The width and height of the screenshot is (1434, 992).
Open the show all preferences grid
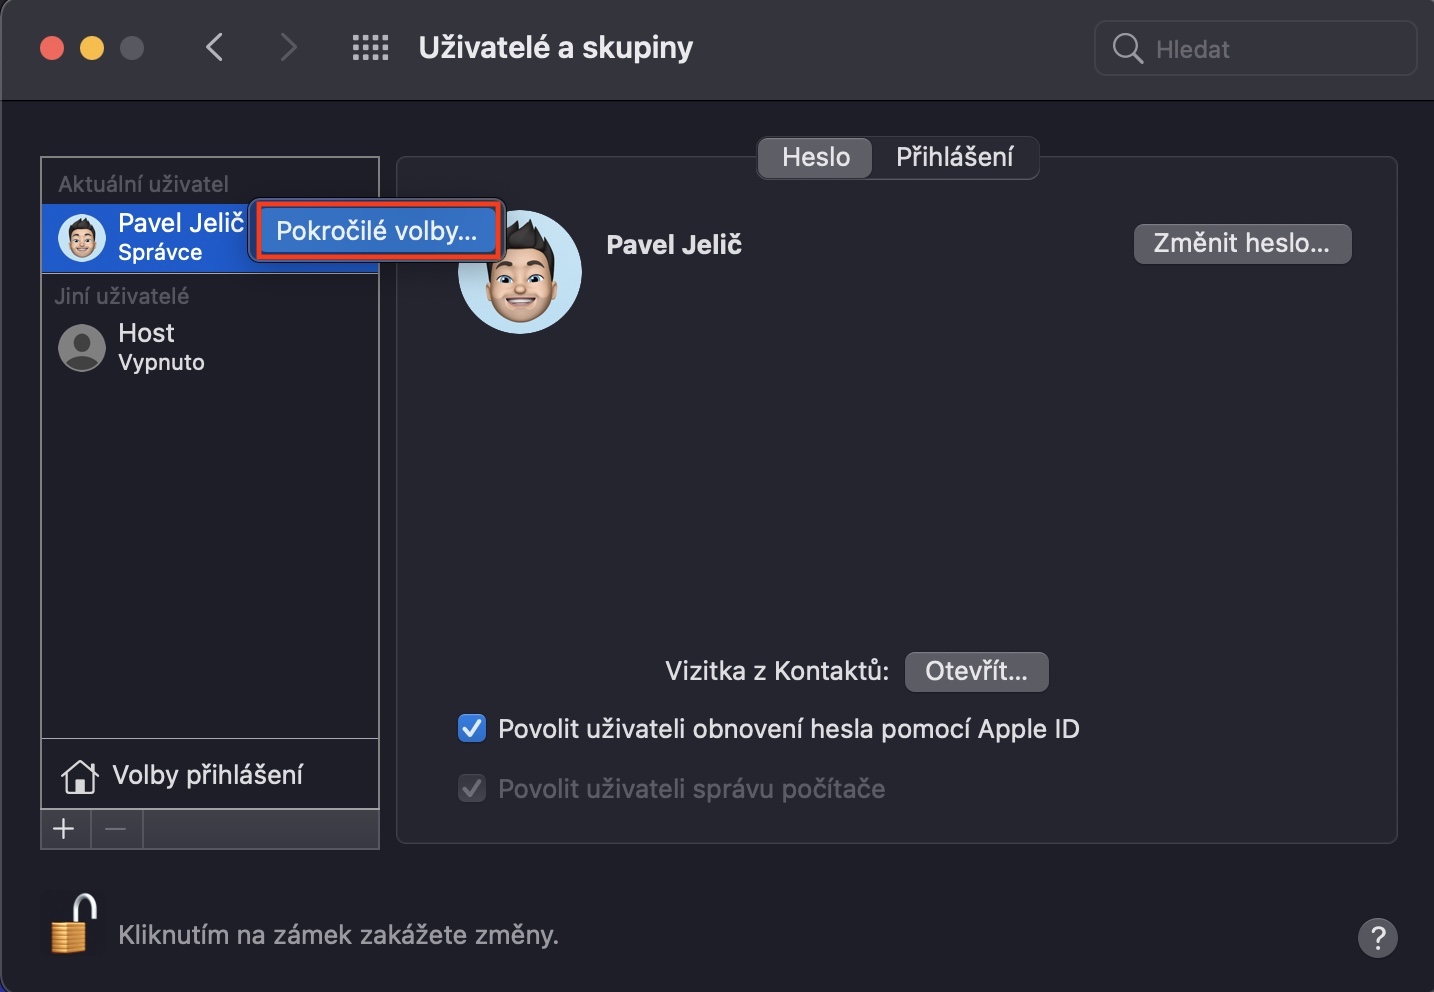370,48
